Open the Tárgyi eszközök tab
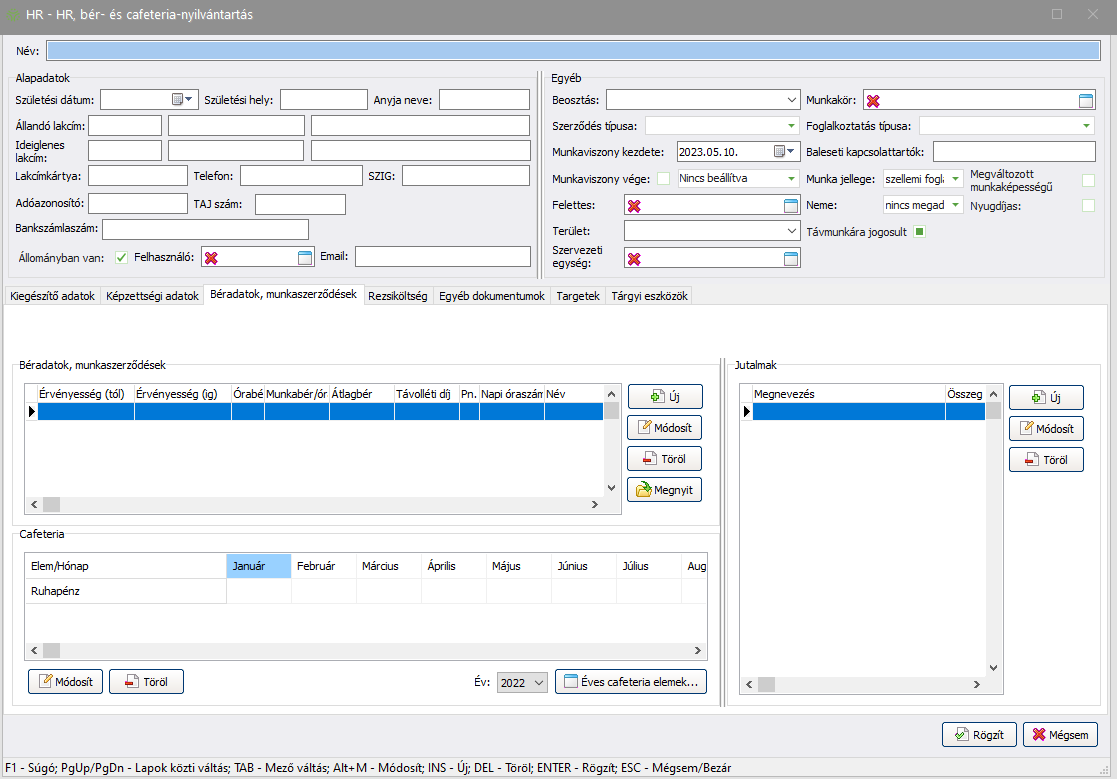Image resolution: width=1117 pixels, height=779 pixels. coord(650,296)
